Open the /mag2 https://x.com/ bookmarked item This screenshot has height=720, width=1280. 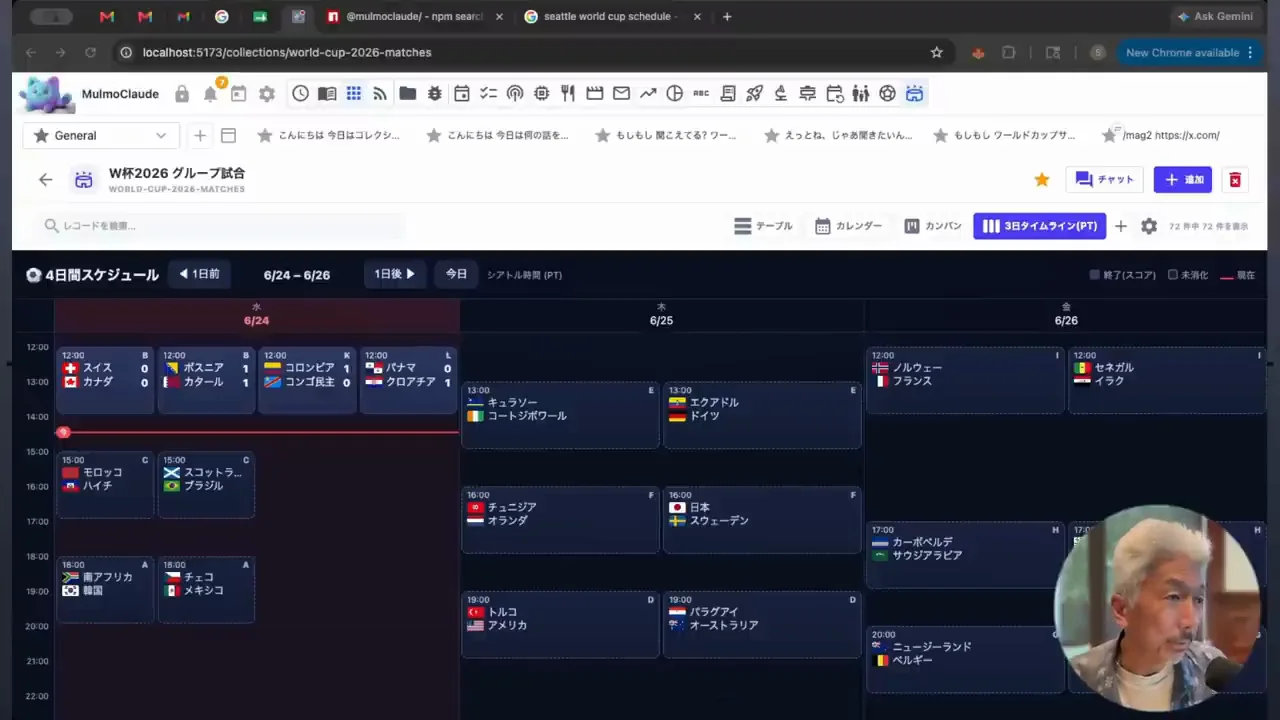pyautogui.click(x=1160, y=136)
